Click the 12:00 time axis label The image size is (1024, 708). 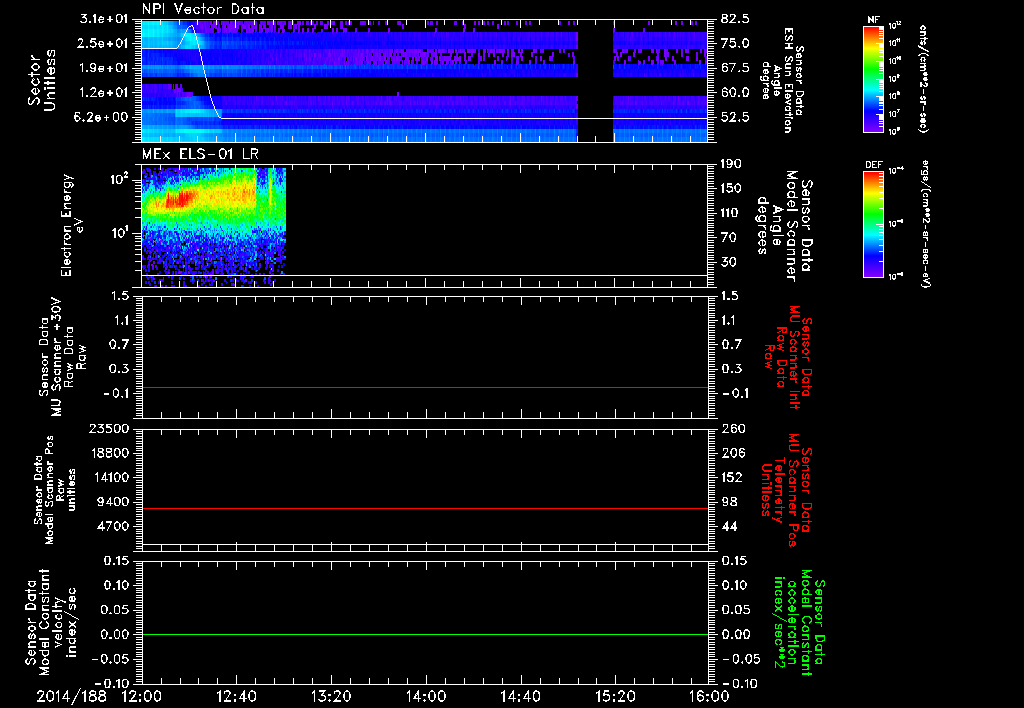click(142, 696)
